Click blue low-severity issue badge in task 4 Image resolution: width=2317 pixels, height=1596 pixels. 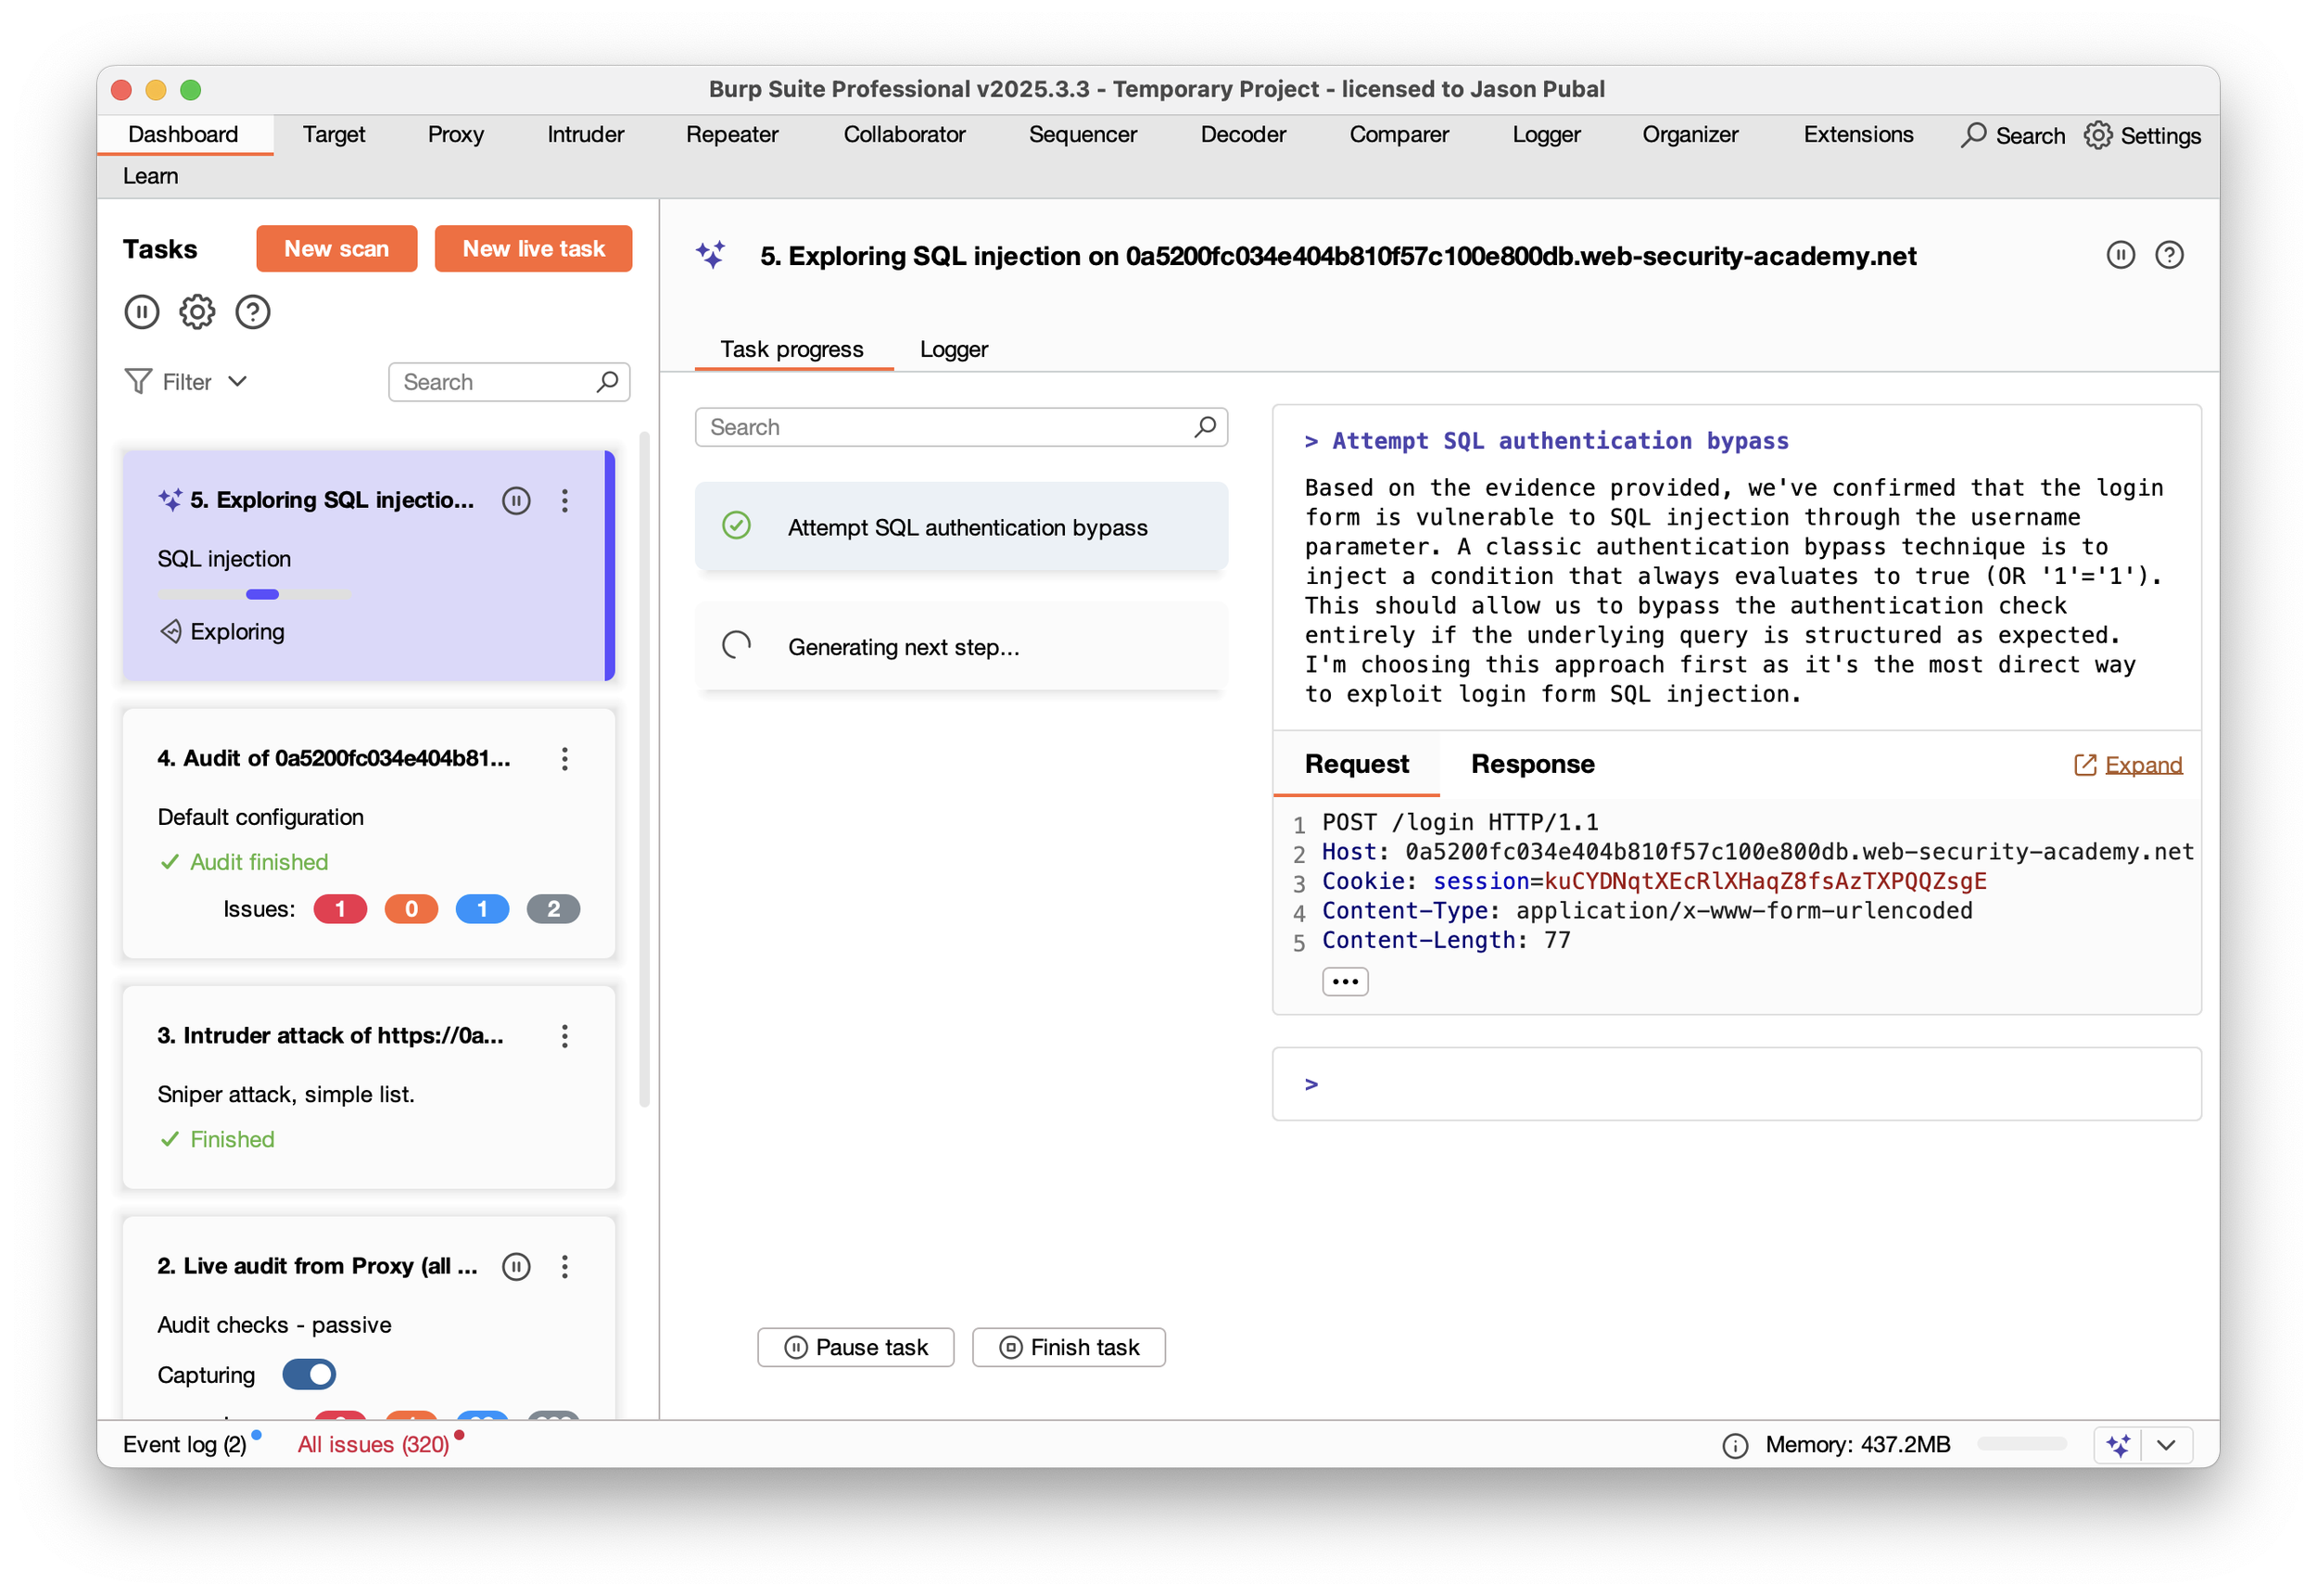coord(482,910)
